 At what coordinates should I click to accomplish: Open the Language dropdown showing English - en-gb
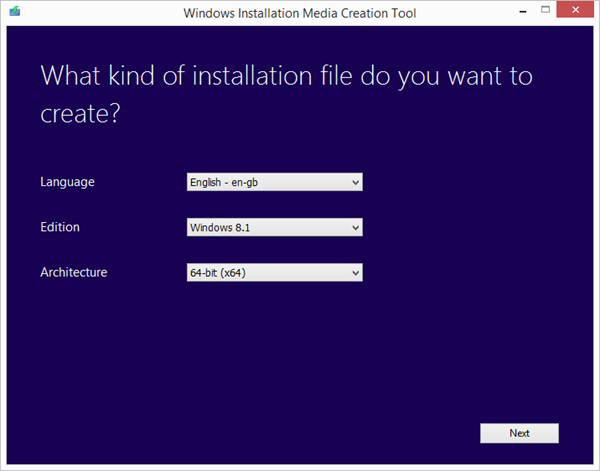tap(275, 182)
